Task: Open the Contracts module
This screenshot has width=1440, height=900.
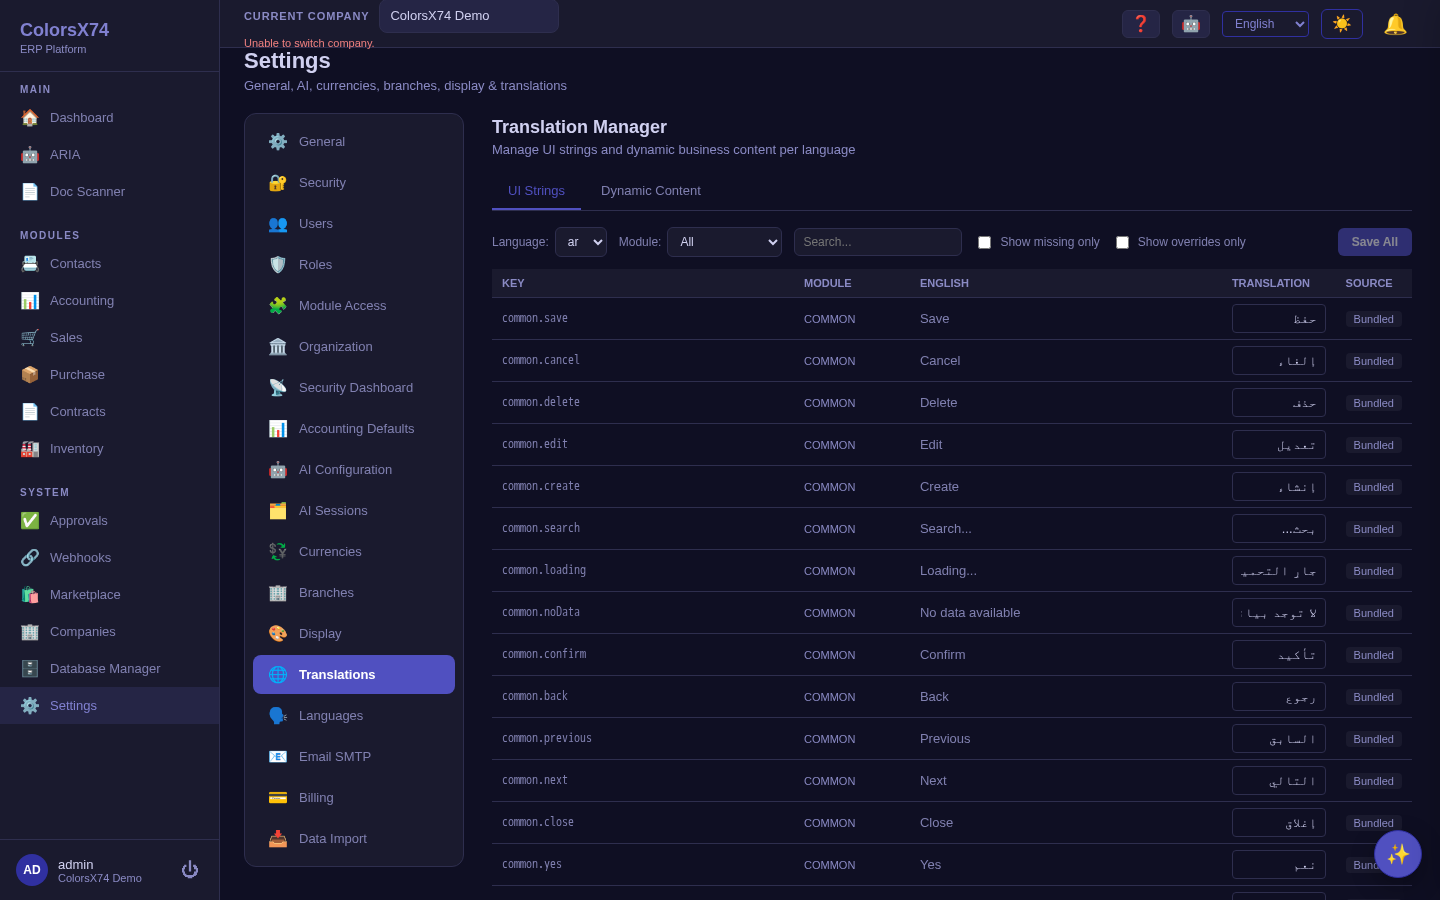Action: coord(110,412)
